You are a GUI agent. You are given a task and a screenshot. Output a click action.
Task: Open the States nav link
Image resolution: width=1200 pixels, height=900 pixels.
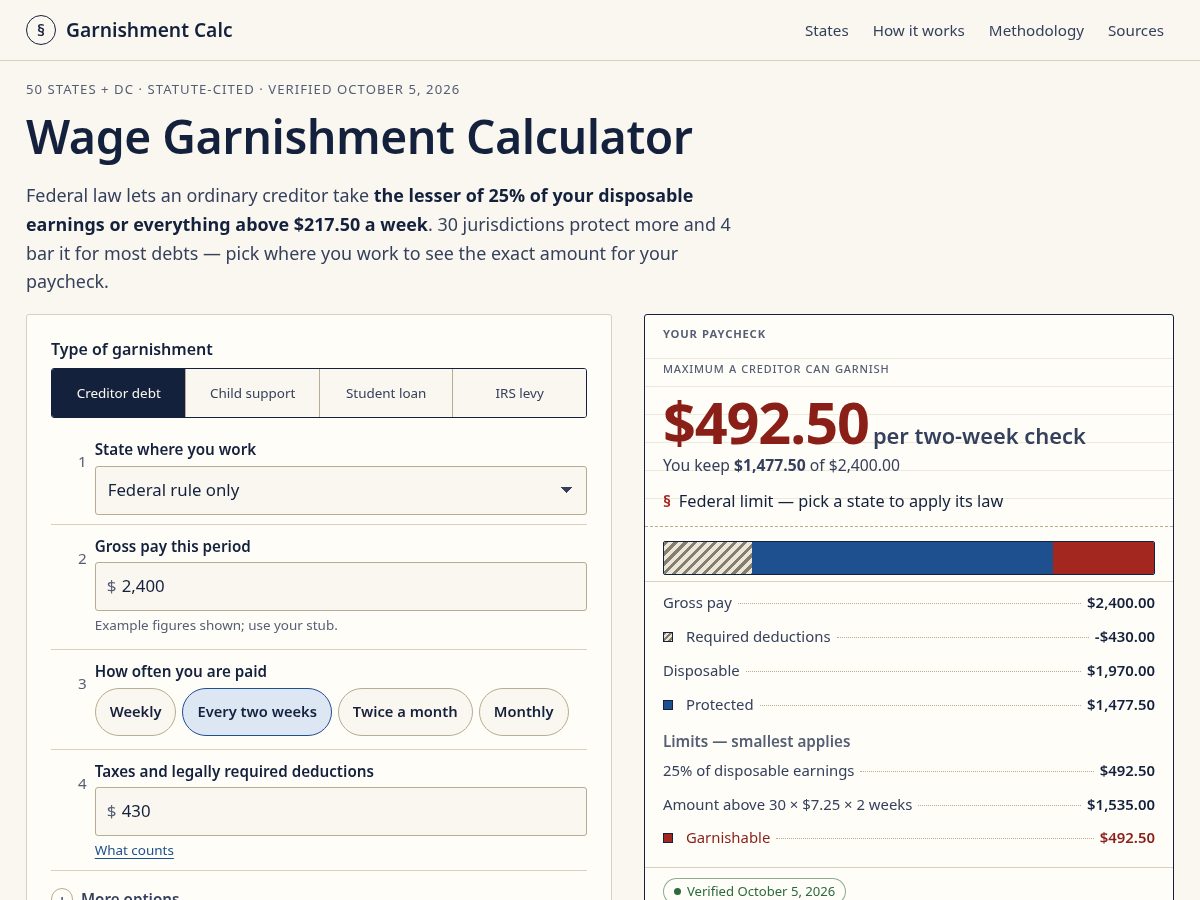pos(826,31)
